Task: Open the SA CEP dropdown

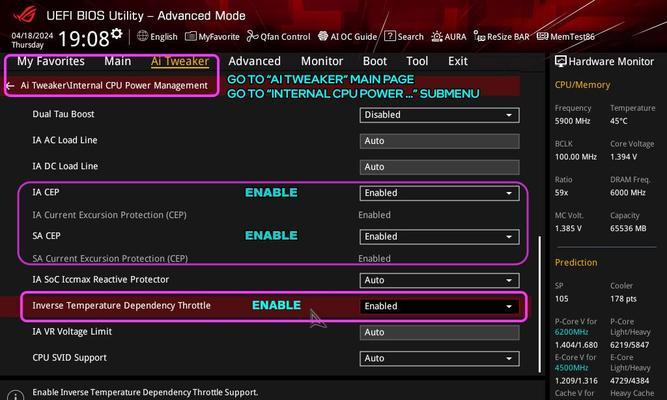Action: click(439, 237)
